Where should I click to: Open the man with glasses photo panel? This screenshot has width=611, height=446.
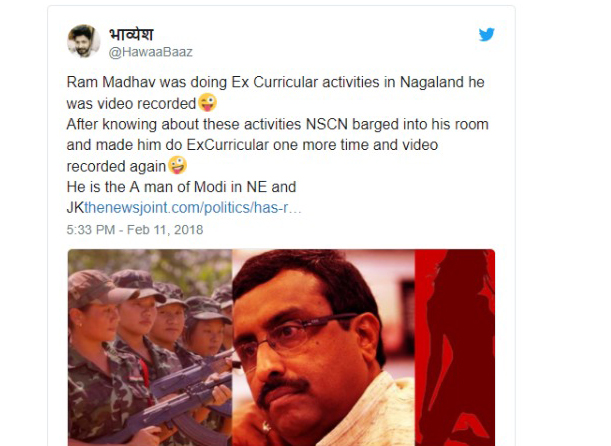pos(323,347)
